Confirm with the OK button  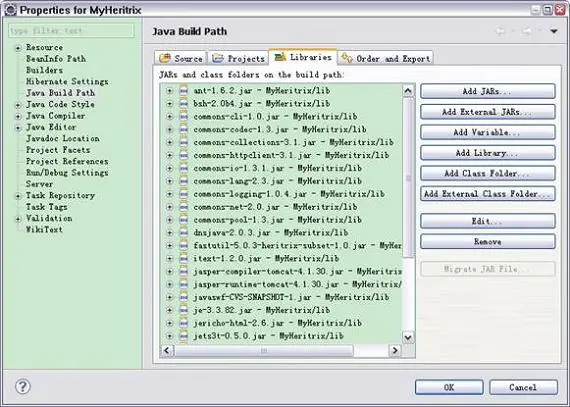(x=449, y=387)
